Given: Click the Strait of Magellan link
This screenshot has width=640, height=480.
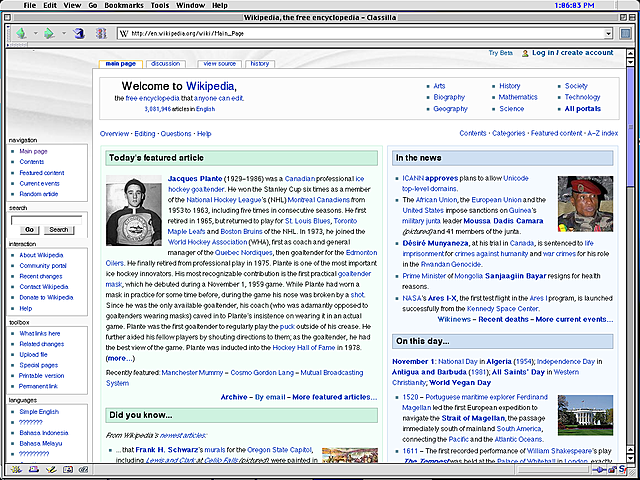Looking at the screenshot, I should [x=473, y=418].
